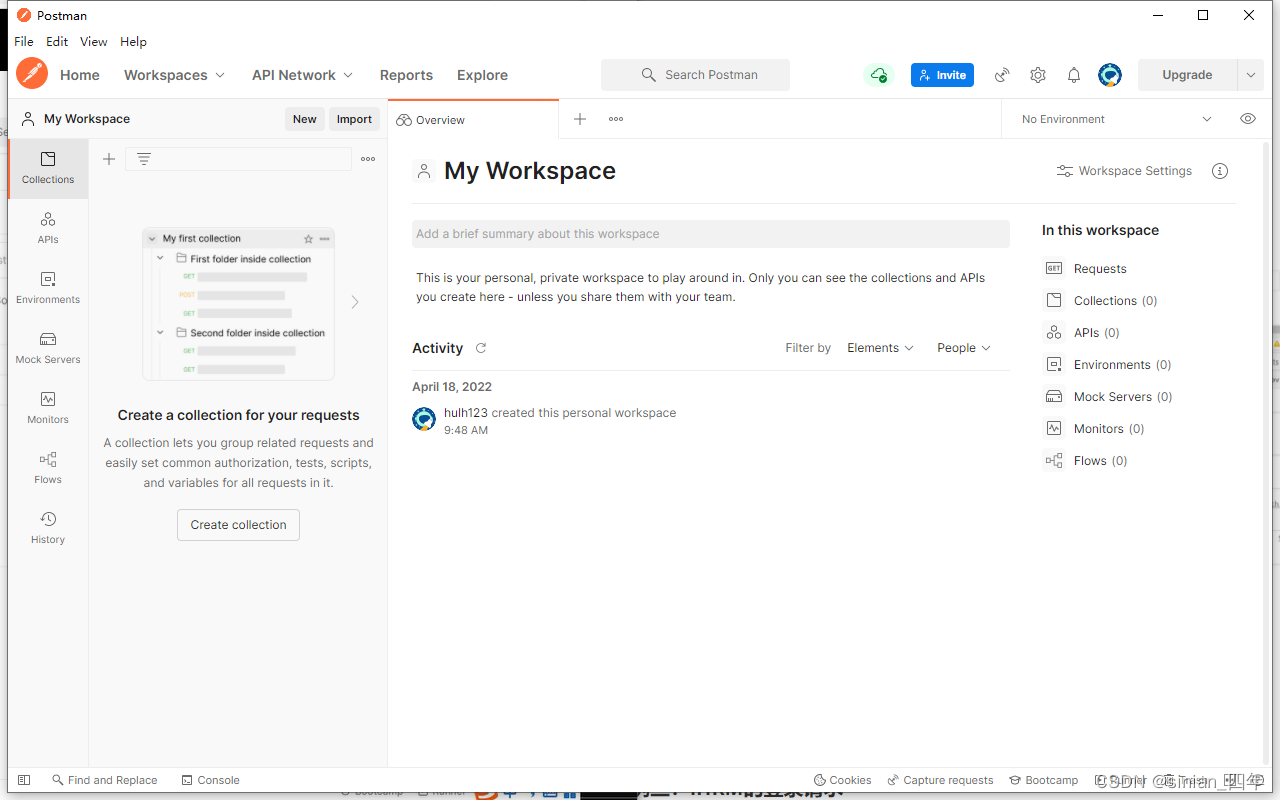Go to the Home page
Image resolution: width=1280 pixels, height=800 pixels.
(80, 75)
